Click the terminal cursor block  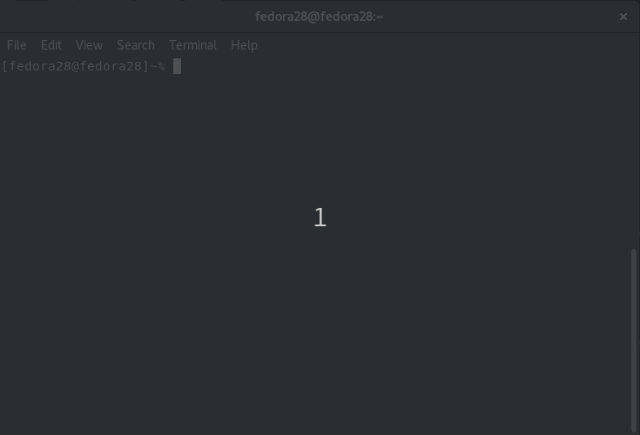click(177, 66)
